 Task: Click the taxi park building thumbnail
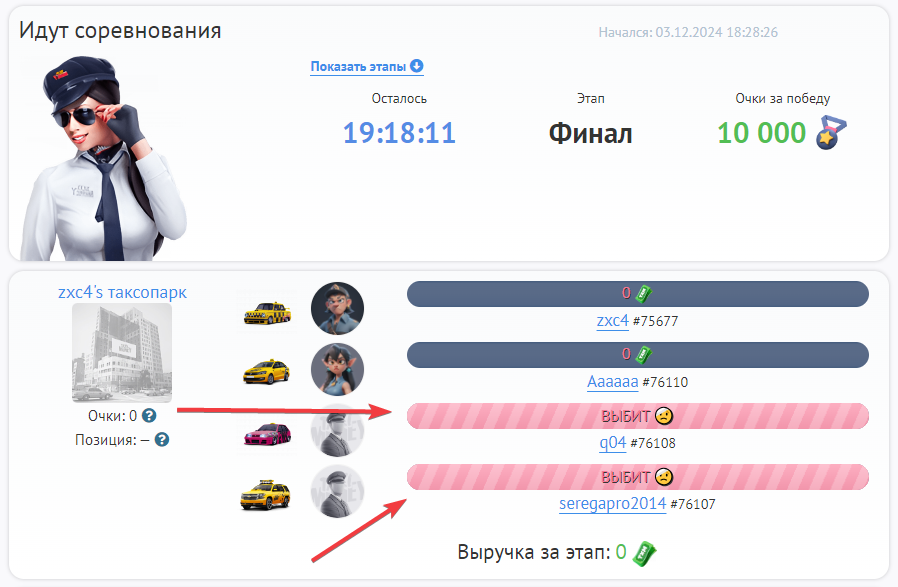(x=122, y=353)
